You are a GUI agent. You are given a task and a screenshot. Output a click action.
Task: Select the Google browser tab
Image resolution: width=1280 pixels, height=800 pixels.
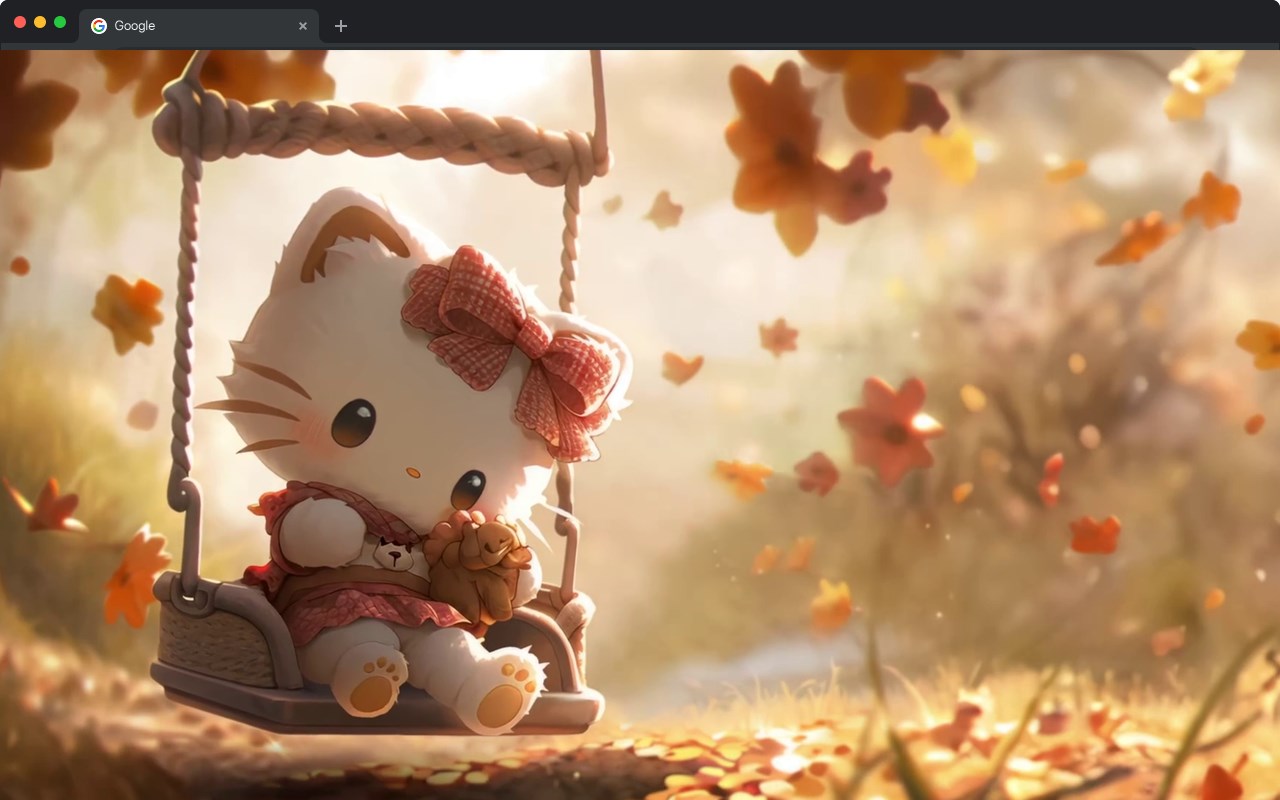[x=199, y=26]
